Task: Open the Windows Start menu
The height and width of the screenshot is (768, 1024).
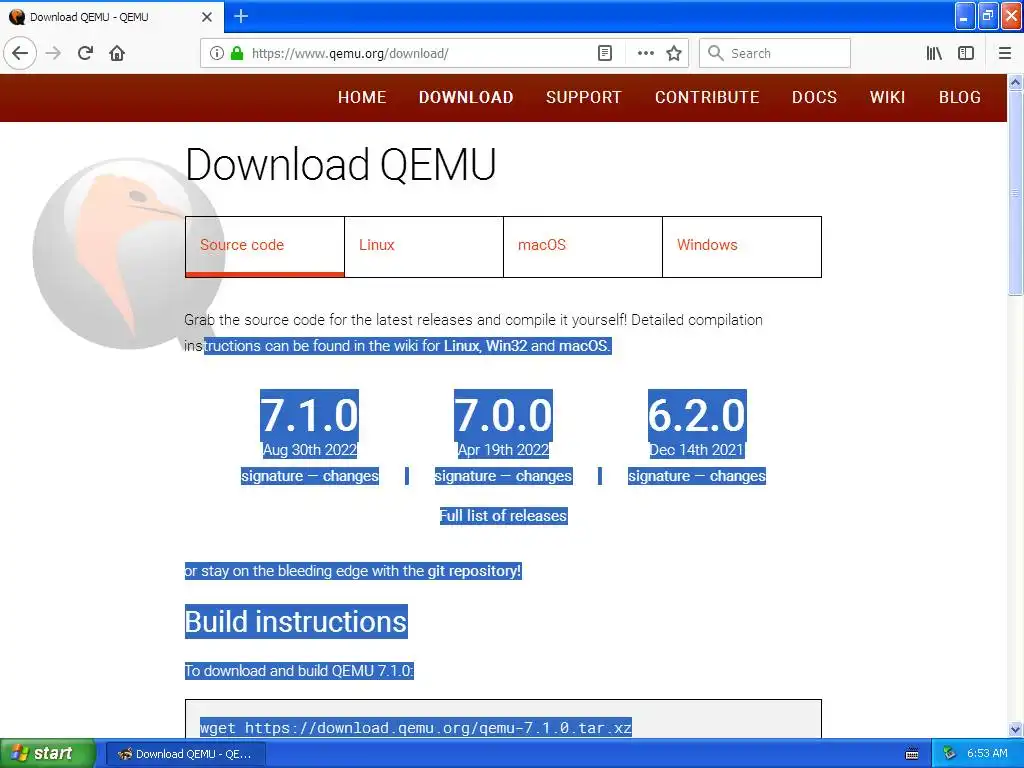Action: tap(48, 753)
